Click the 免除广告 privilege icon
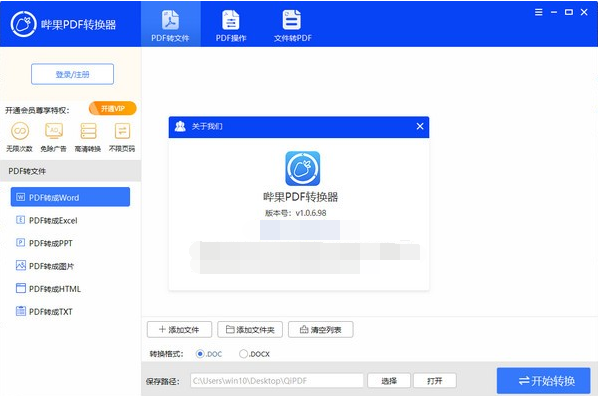The width and height of the screenshot is (598, 396). pos(54,131)
